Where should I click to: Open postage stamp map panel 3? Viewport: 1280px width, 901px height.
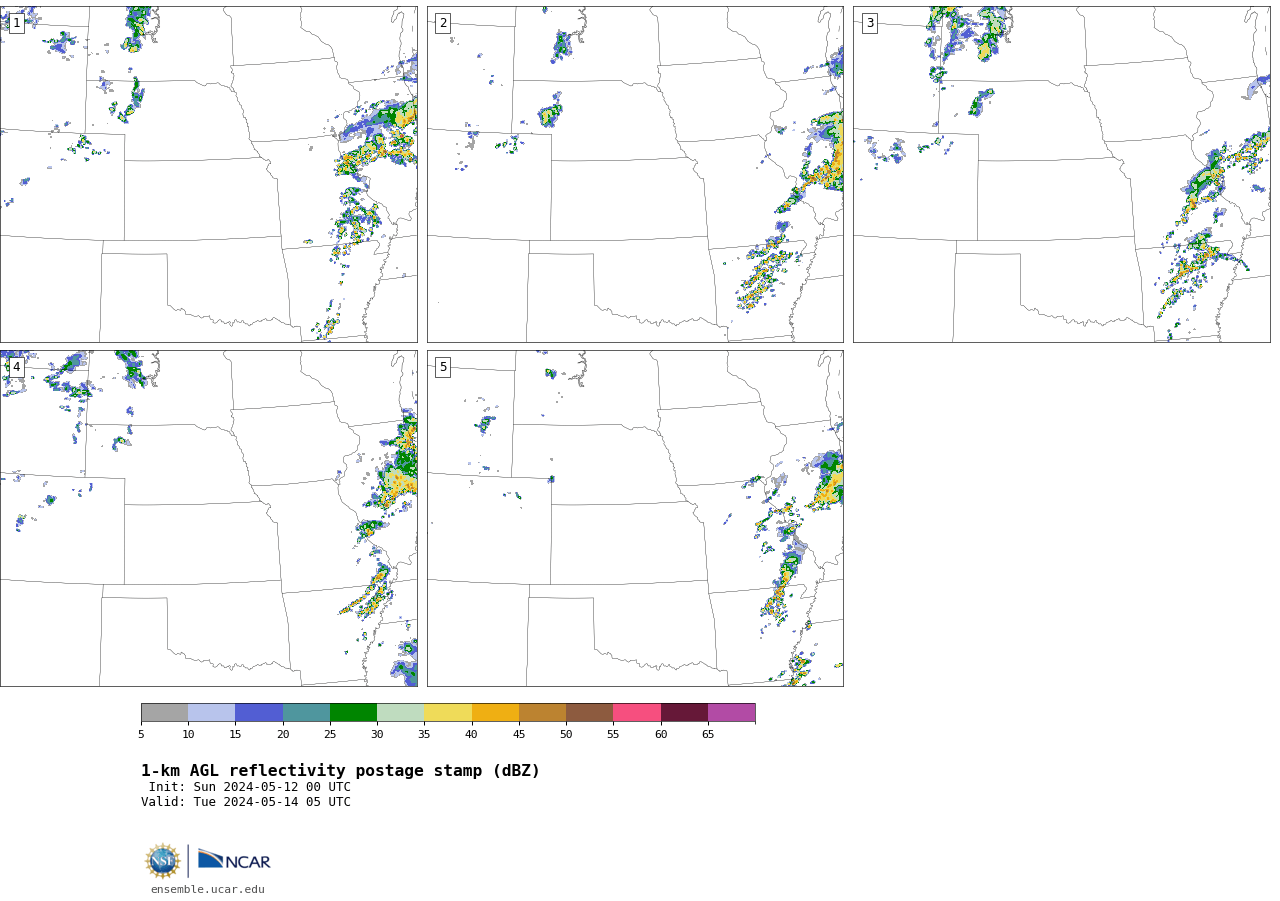(1061, 174)
